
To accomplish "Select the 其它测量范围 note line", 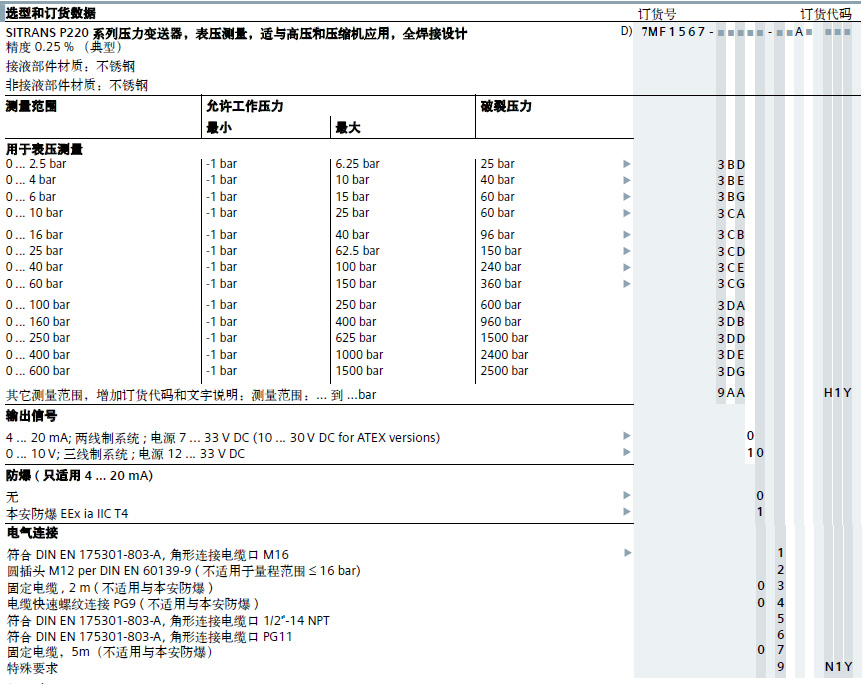I will pos(191,395).
